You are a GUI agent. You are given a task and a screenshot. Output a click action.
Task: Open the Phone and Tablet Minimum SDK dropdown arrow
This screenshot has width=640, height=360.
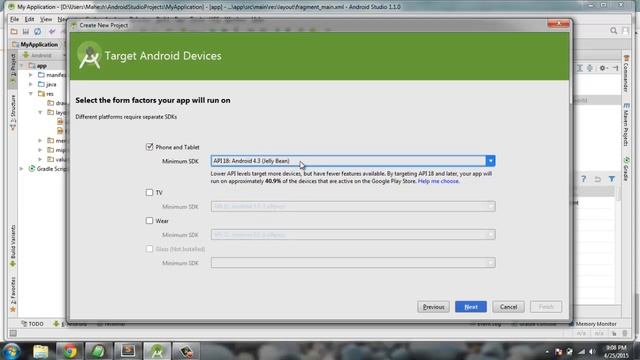click(x=490, y=161)
